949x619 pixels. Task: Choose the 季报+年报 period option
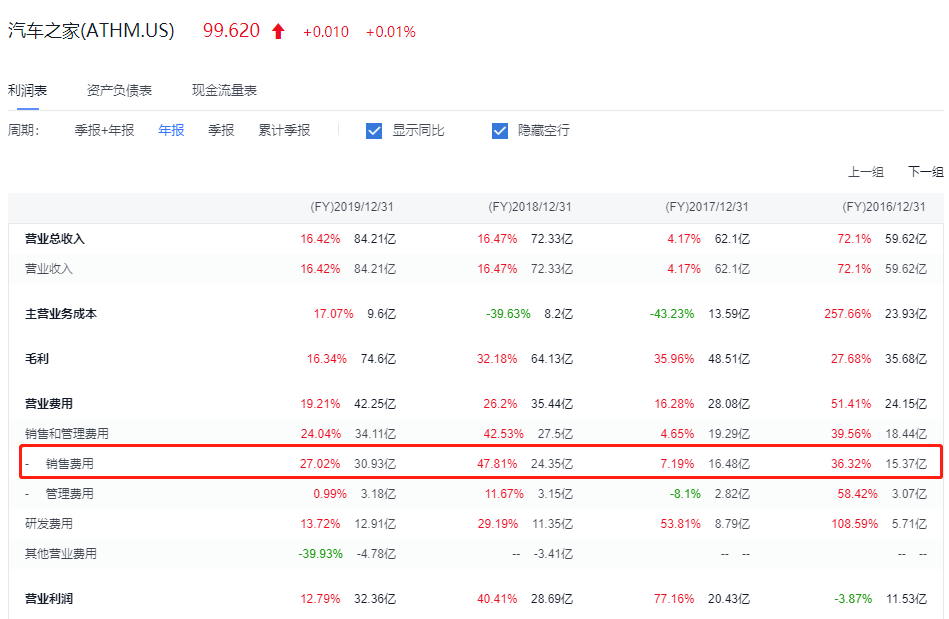(x=104, y=130)
